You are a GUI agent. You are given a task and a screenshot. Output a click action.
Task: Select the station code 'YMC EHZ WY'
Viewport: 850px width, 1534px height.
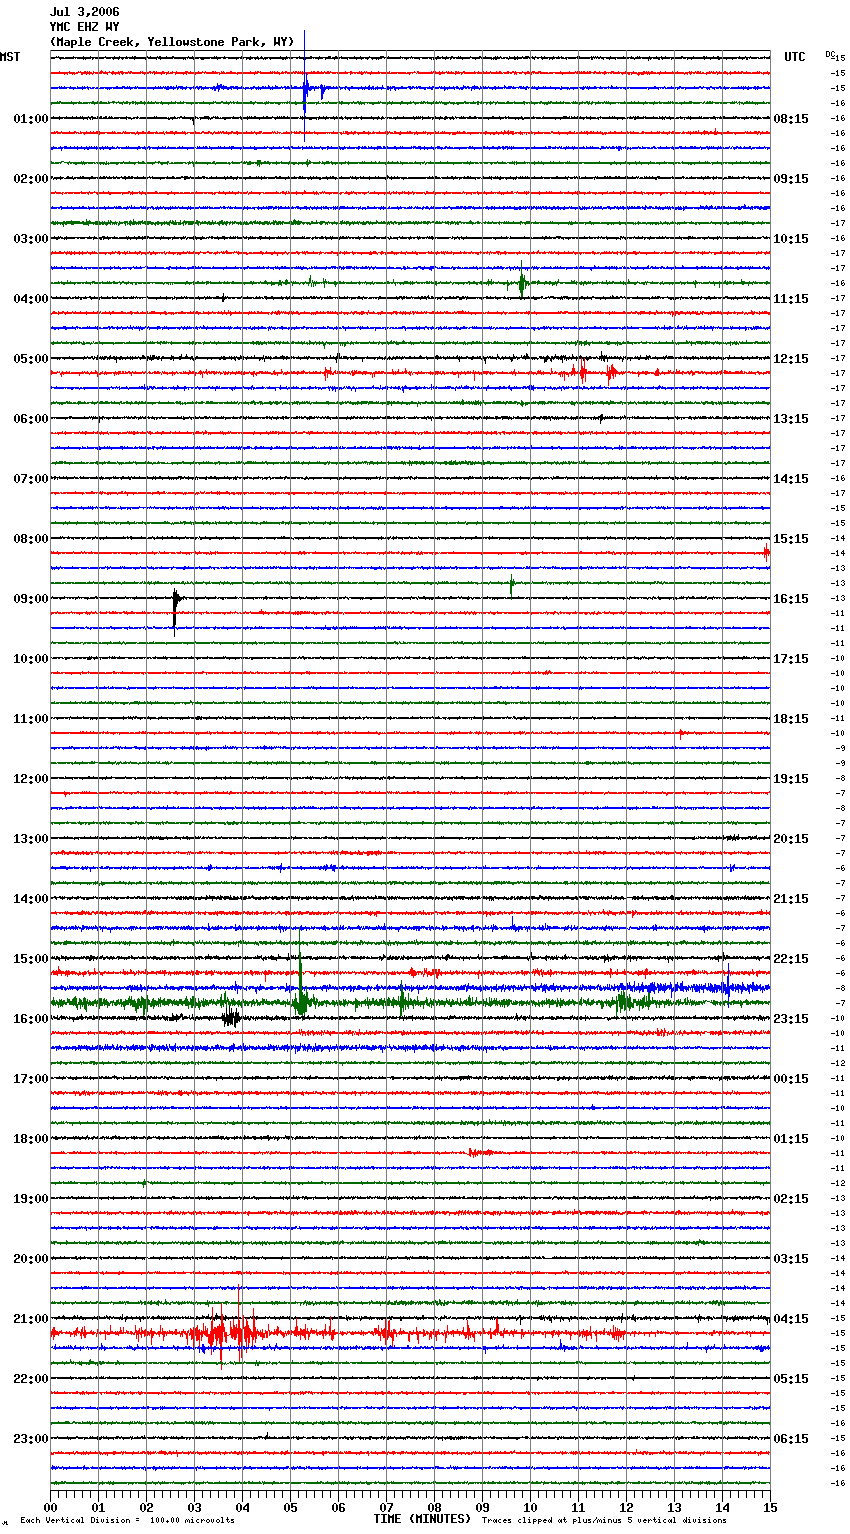84,27
